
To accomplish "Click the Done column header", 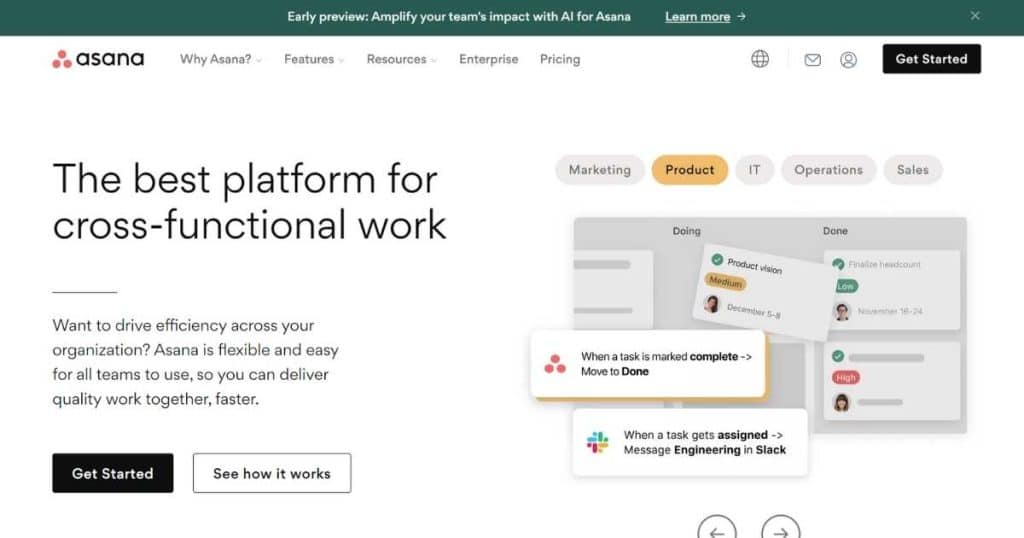I will 835,231.
